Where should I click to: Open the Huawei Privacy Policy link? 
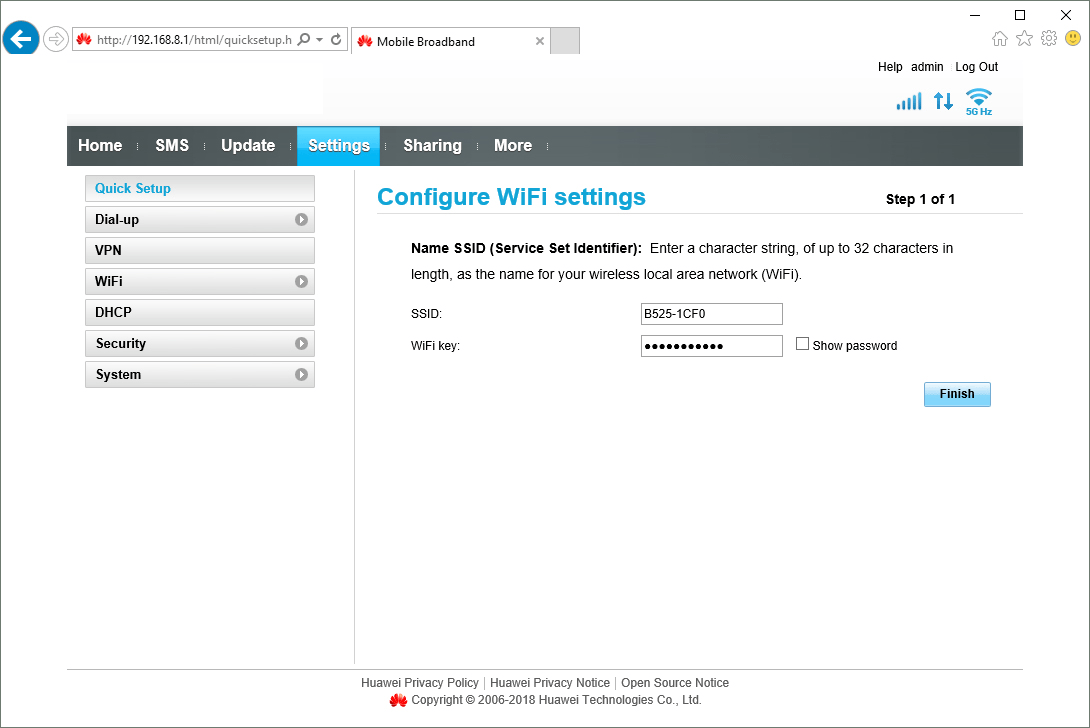420,683
